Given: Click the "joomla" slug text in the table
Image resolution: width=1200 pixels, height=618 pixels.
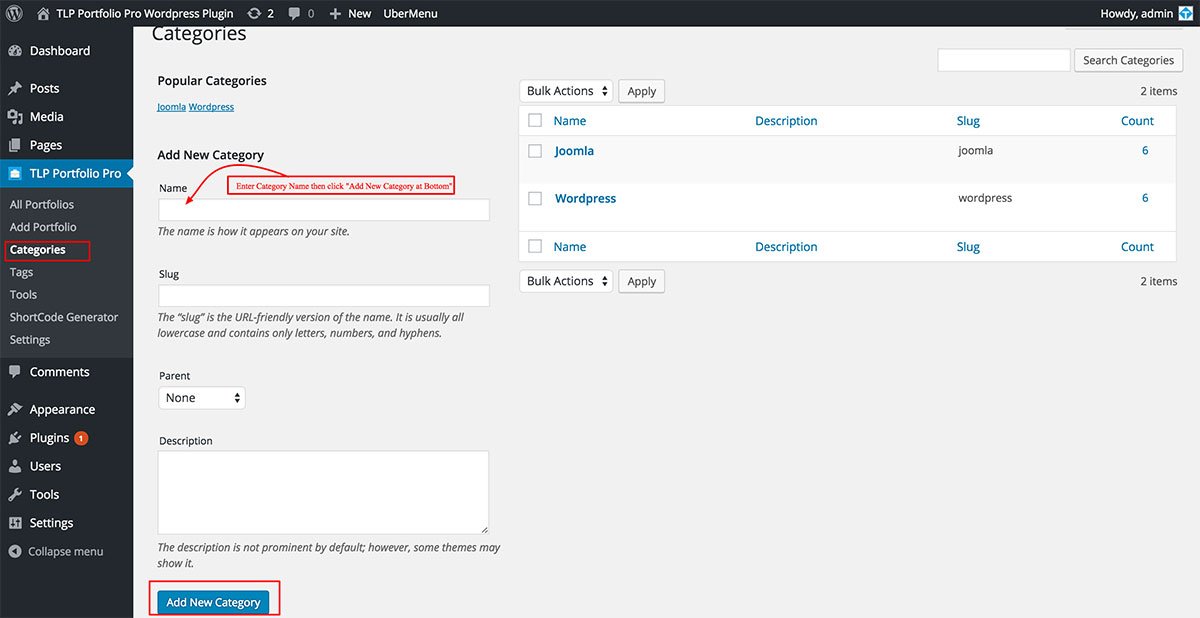Looking at the screenshot, I should (975, 151).
